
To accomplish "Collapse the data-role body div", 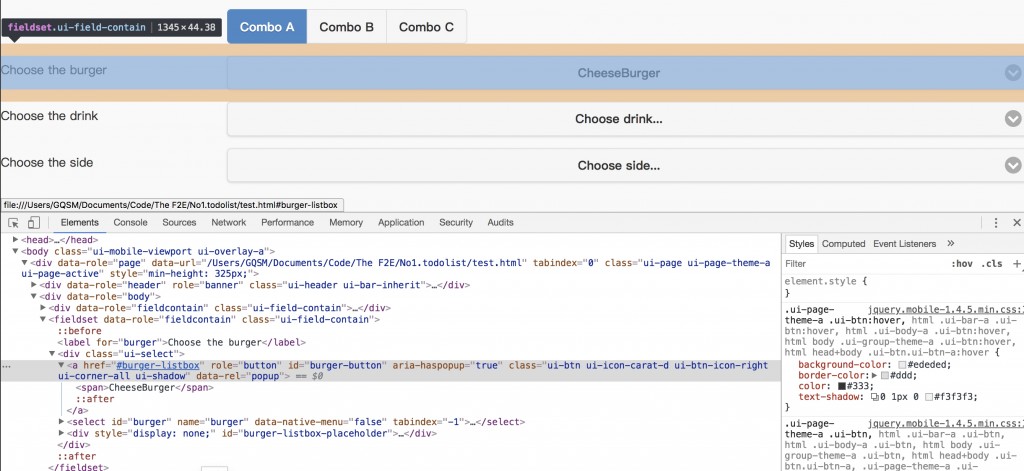I will coord(34,297).
